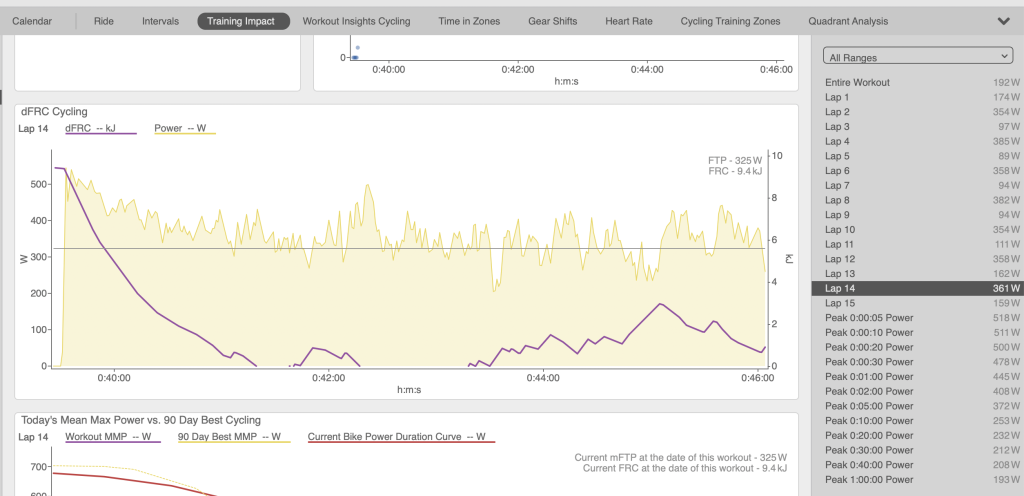This screenshot has width=1024, height=496.
Task: Select Lap 11 in ranges list
Action: tap(918, 244)
